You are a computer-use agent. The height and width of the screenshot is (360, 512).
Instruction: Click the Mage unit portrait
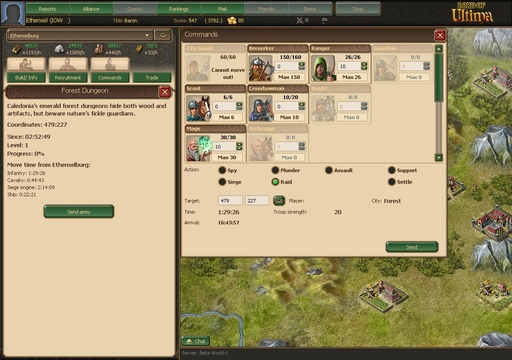click(x=198, y=149)
